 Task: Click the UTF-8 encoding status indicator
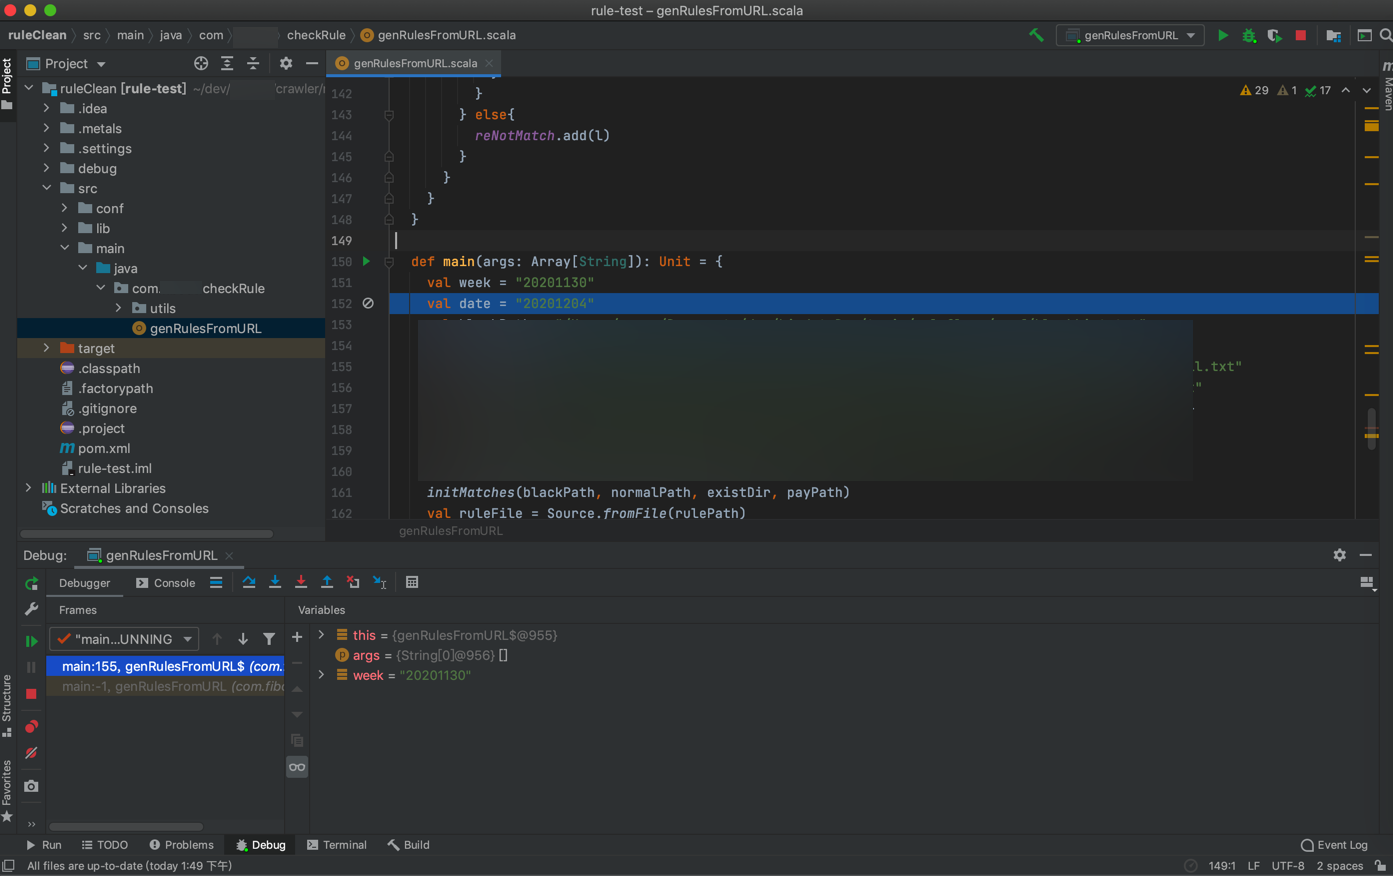pyautogui.click(x=1287, y=866)
